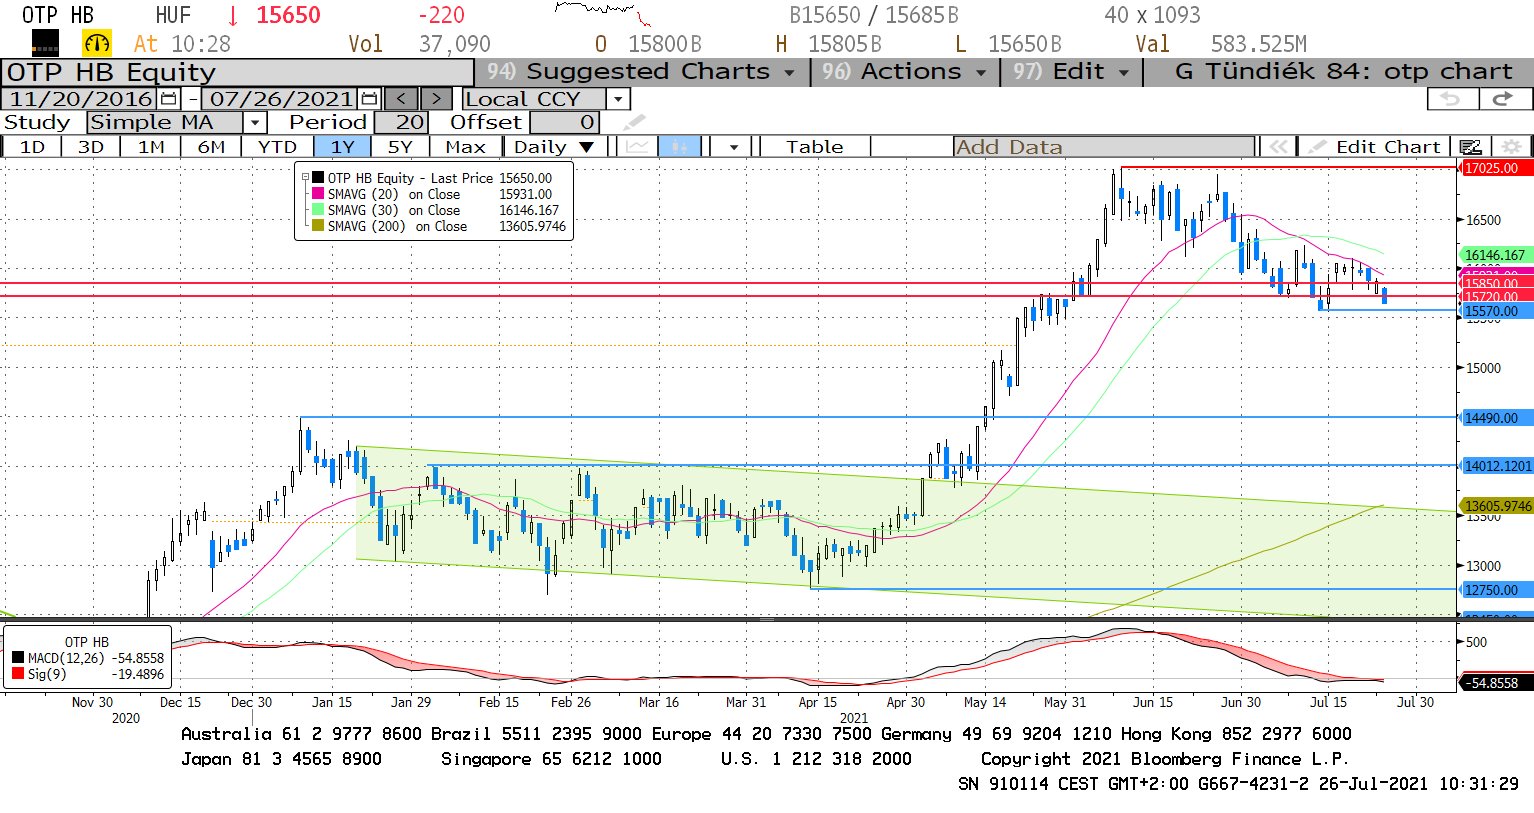Viewport: 1534px width, 813px height.
Task: Click the black square icon beside gauge
Action: pos(45,42)
